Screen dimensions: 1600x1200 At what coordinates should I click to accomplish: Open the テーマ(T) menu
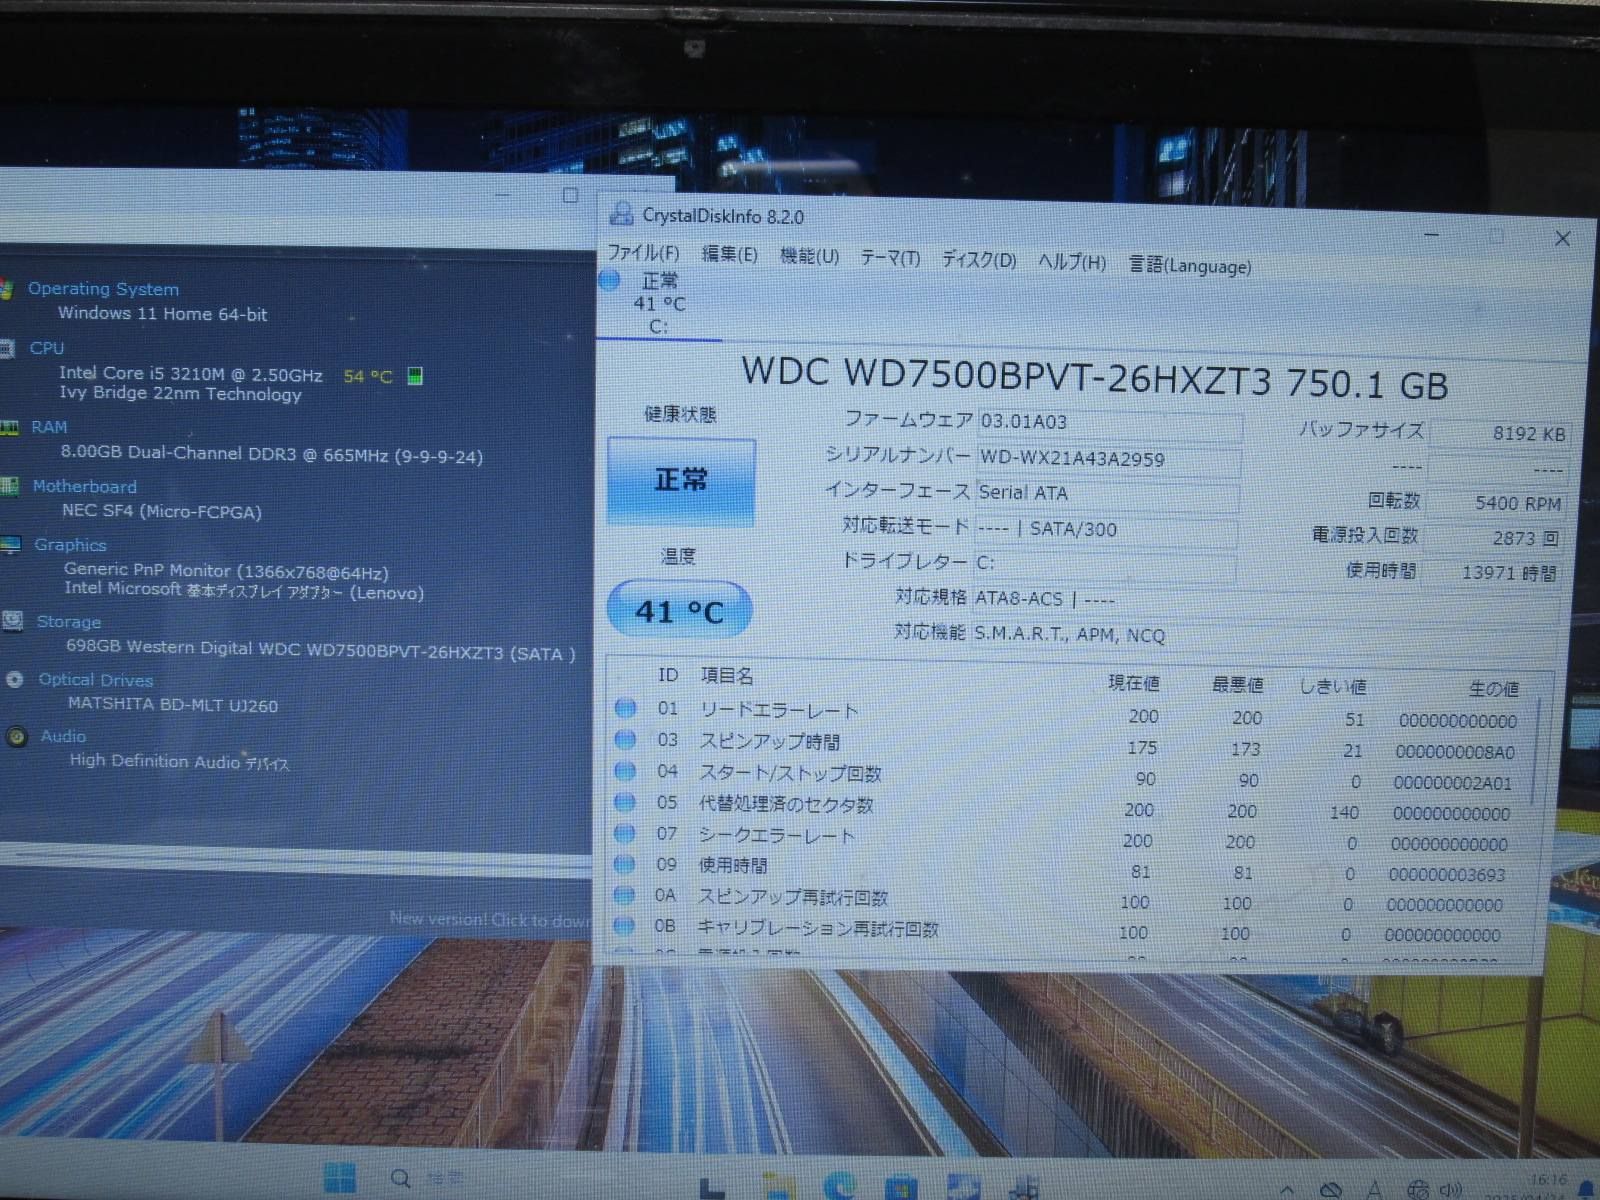click(890, 259)
